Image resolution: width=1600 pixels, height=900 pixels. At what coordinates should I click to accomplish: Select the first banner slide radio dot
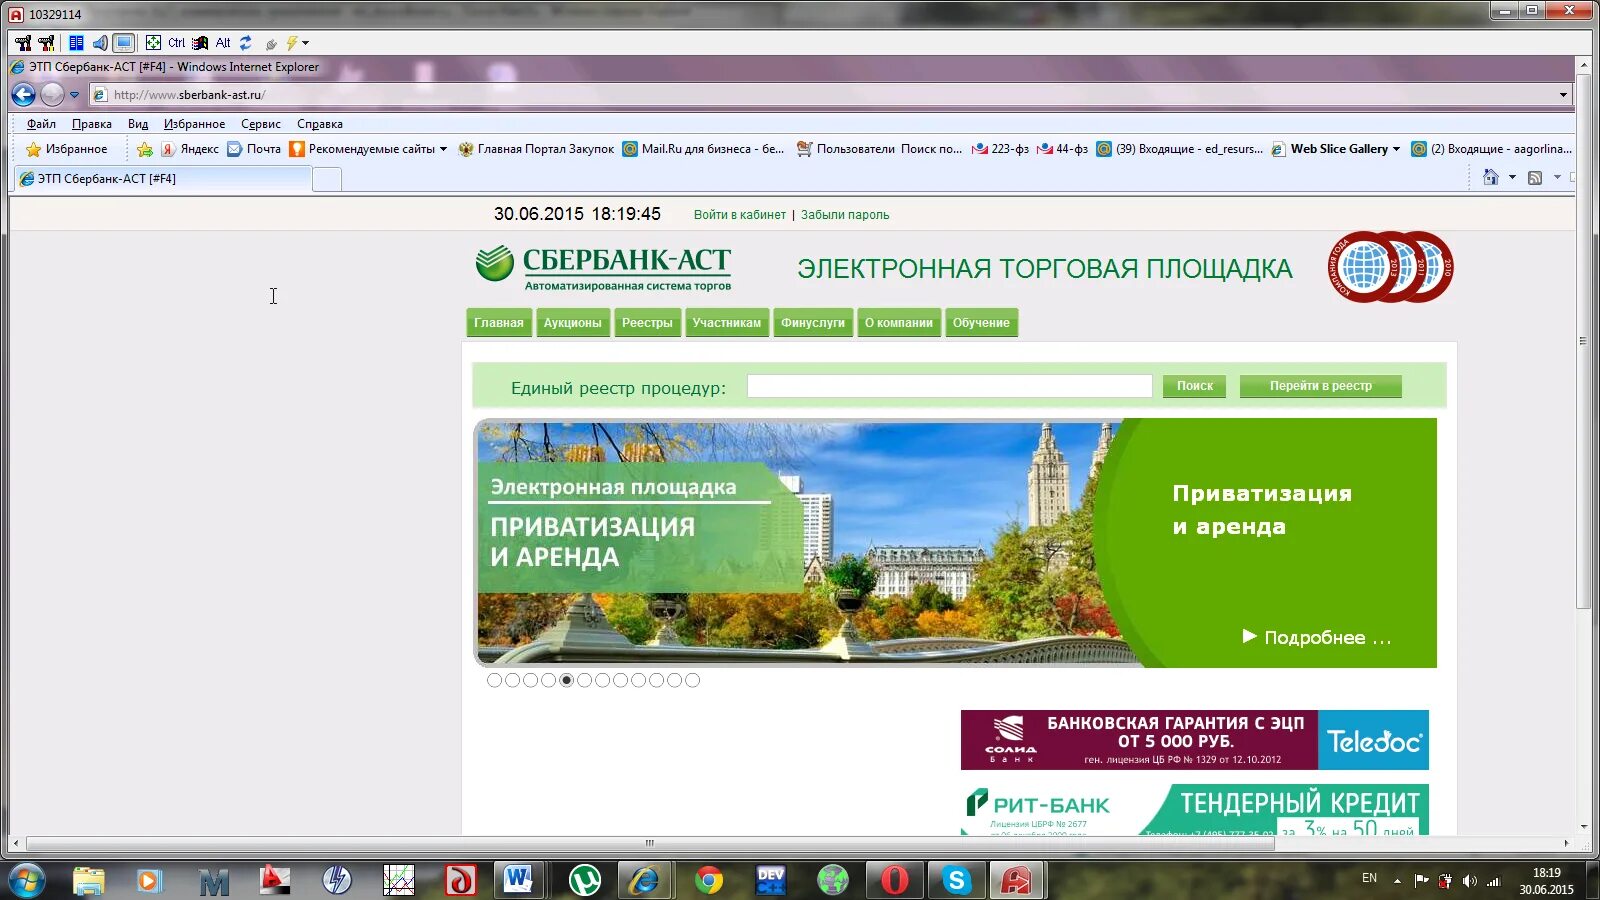tap(494, 680)
